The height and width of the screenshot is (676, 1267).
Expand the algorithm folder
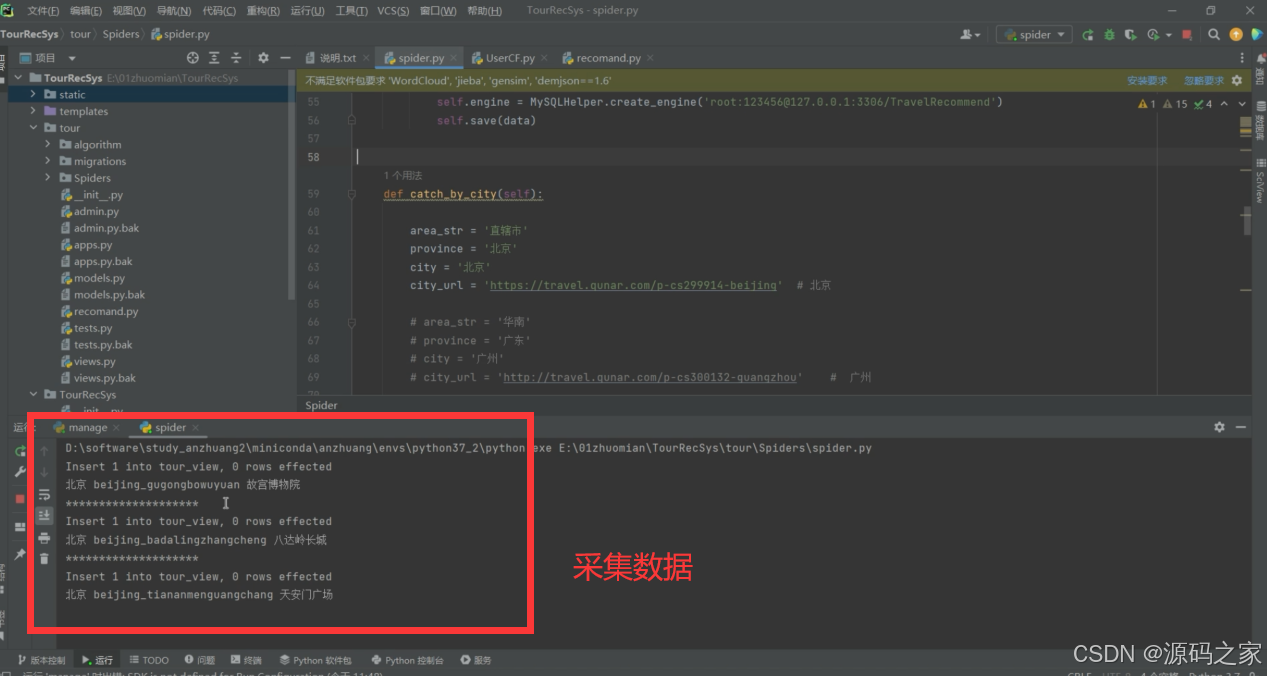[x=48, y=144]
